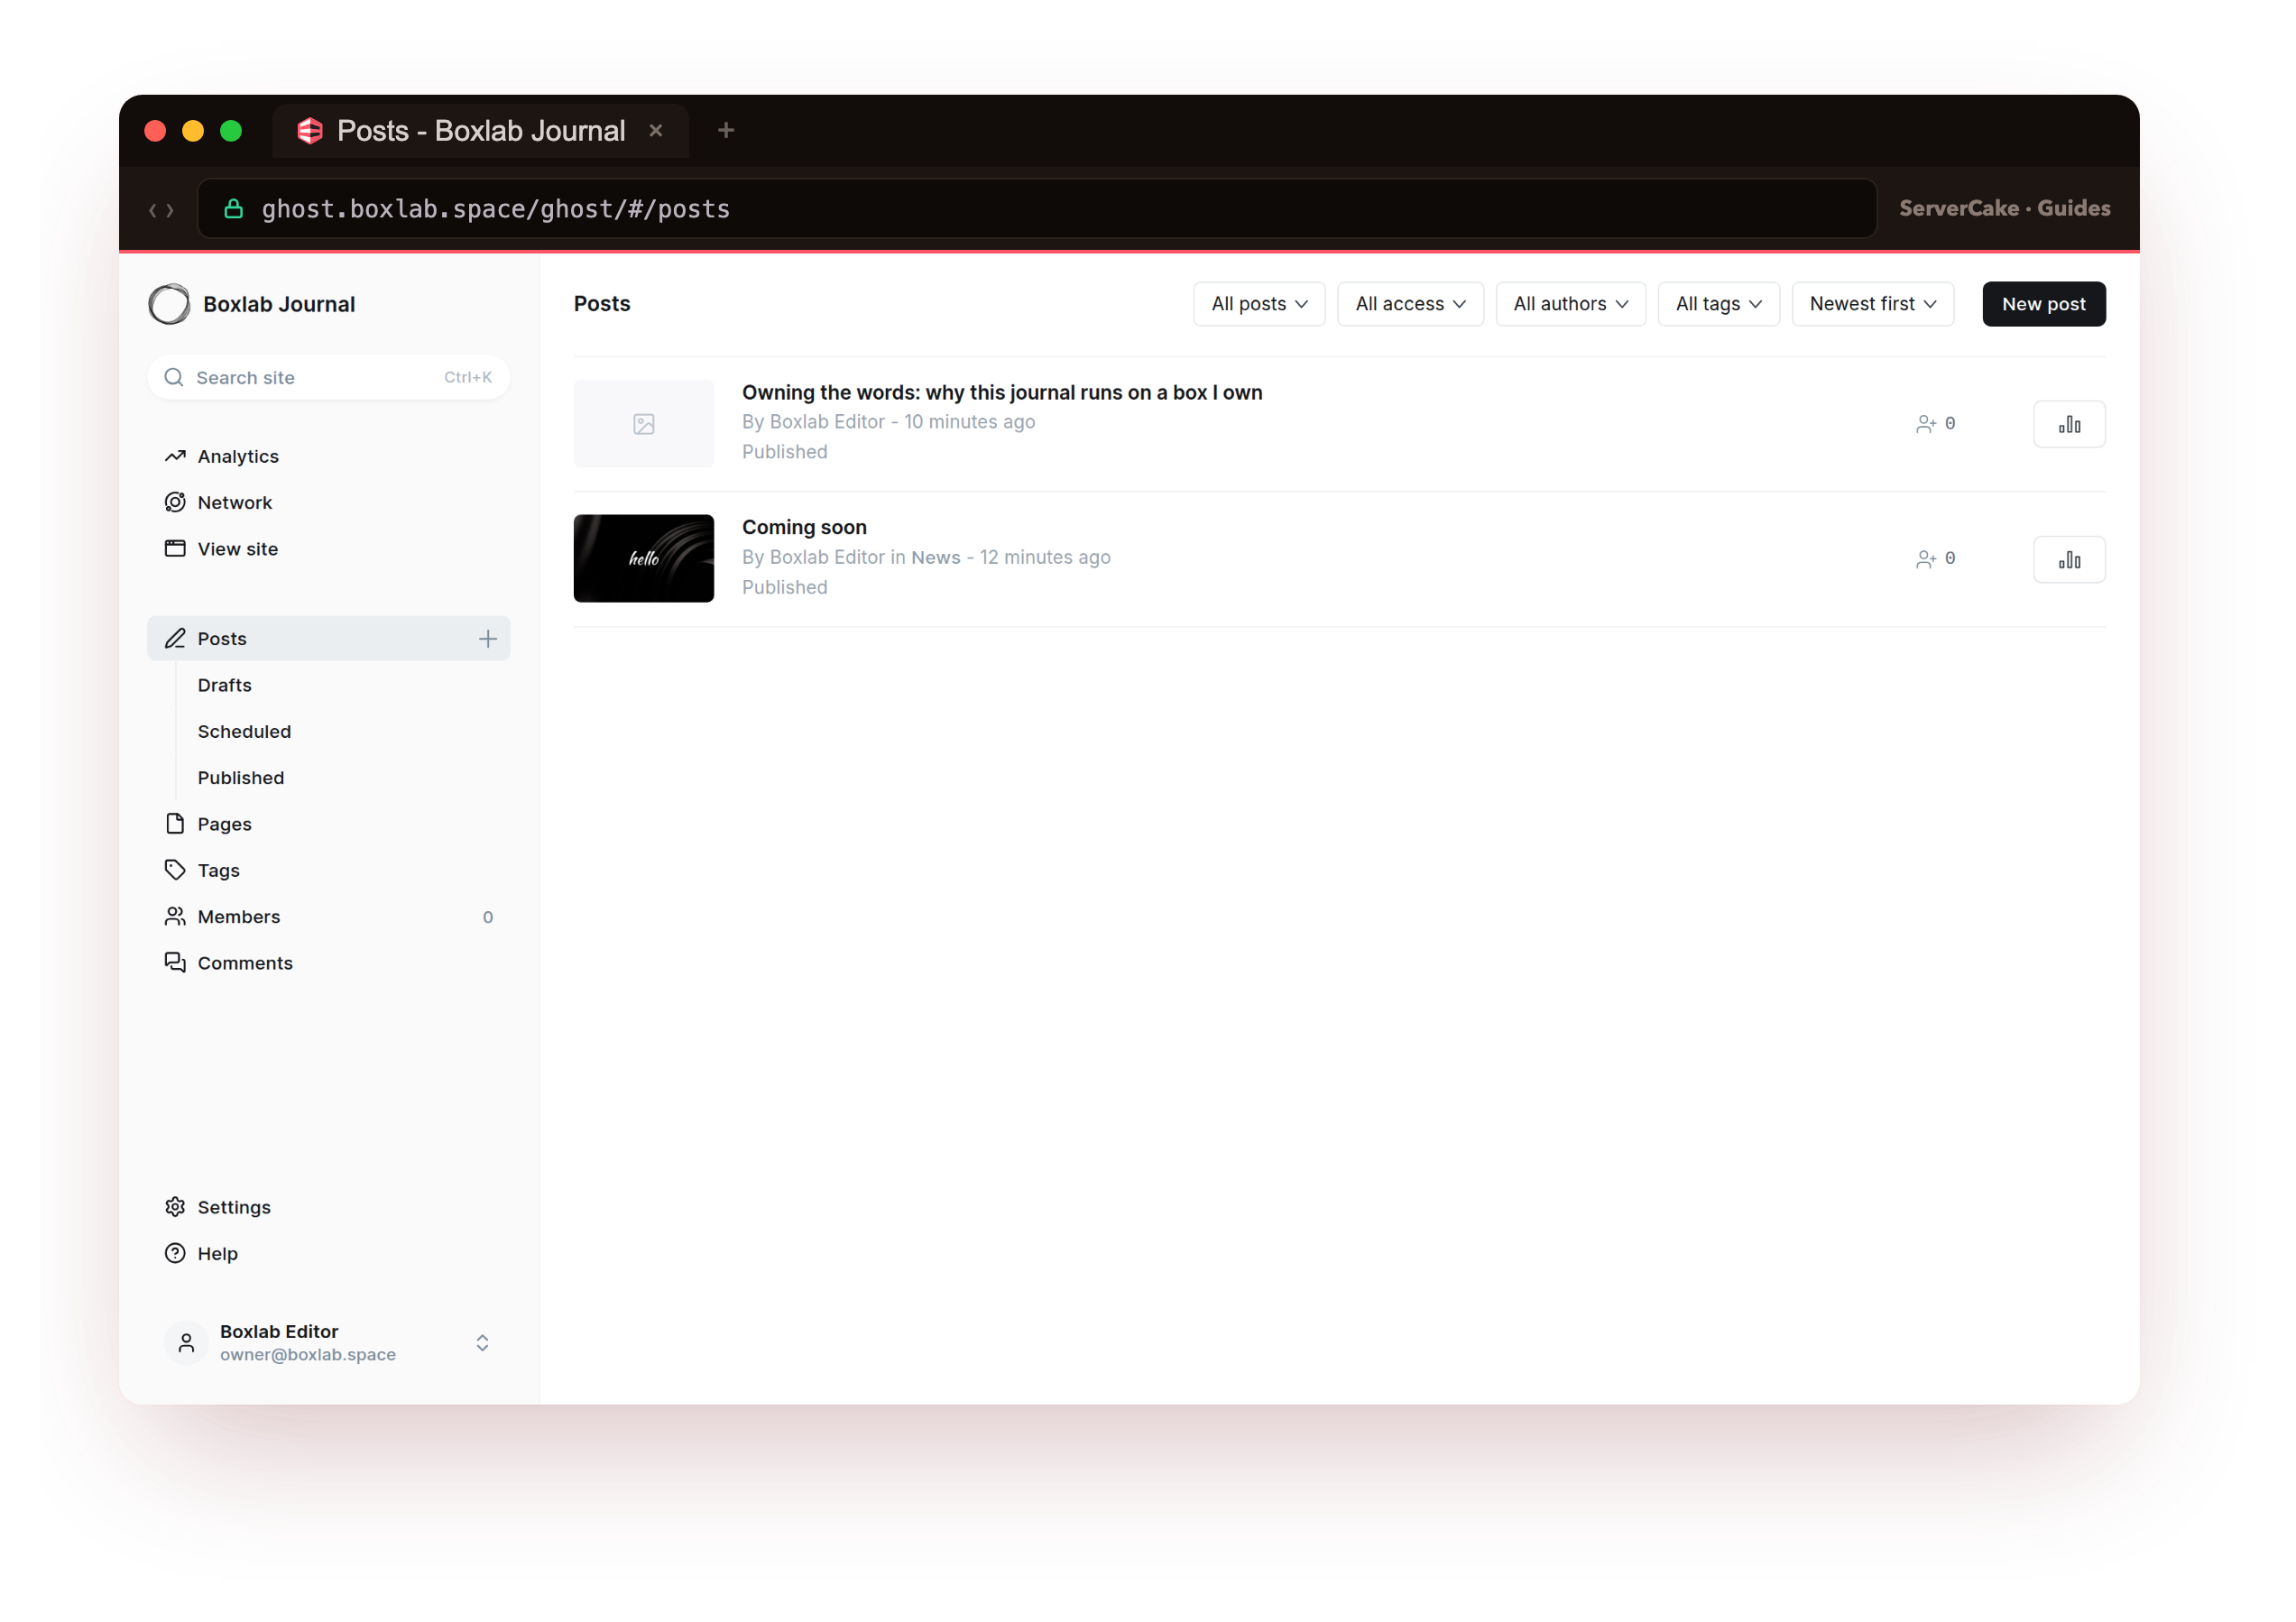Click '10 minutes ago' byline text
This screenshot has height=1622, width=2296.
click(x=969, y=422)
